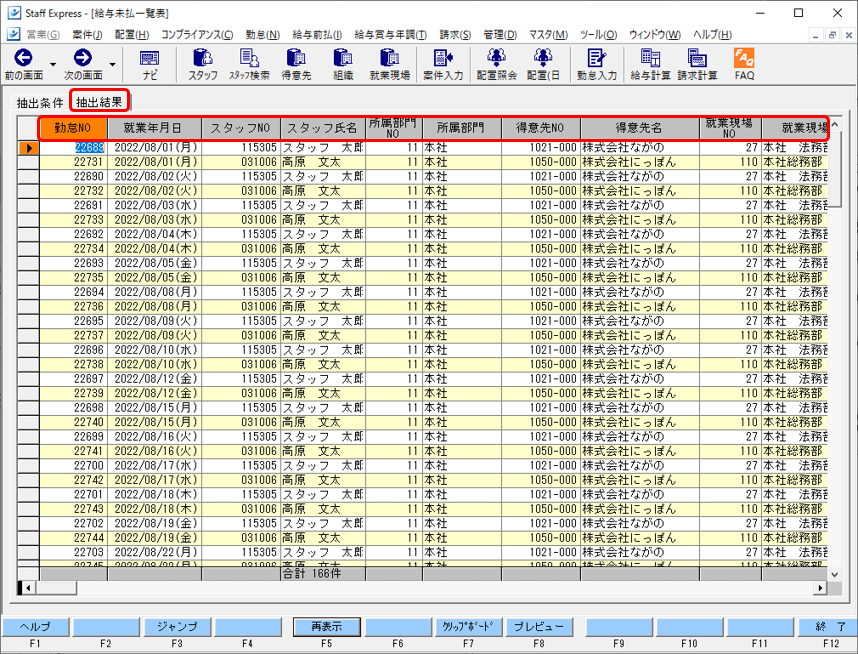
Task: Select the date cell in row 22694
Action: (x=155, y=292)
